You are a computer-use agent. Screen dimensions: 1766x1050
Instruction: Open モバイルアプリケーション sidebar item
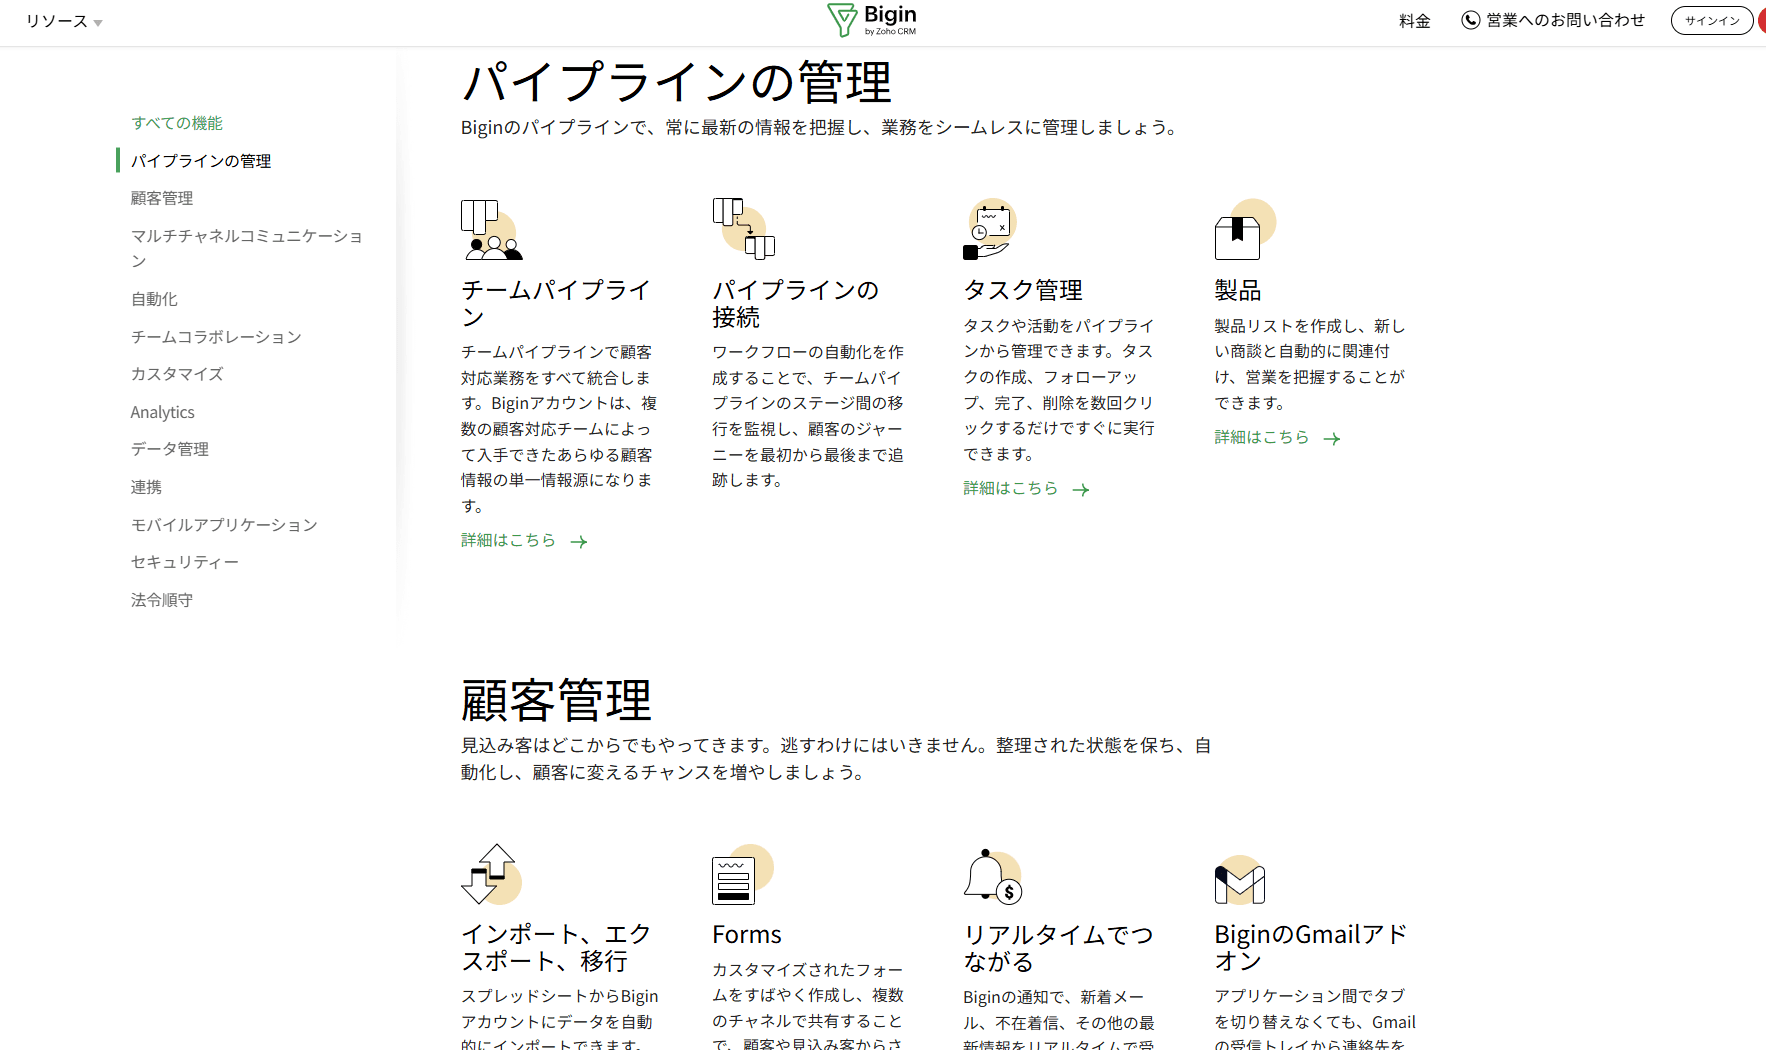[224, 525]
